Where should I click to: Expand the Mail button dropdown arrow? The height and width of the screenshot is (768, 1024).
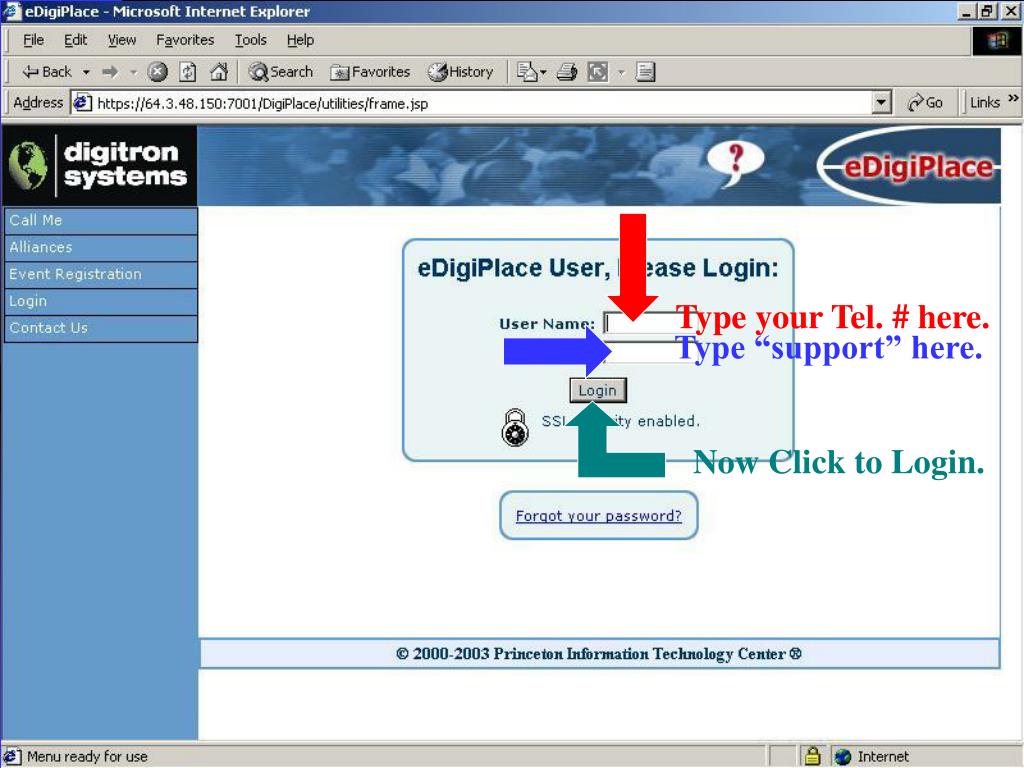(543, 72)
